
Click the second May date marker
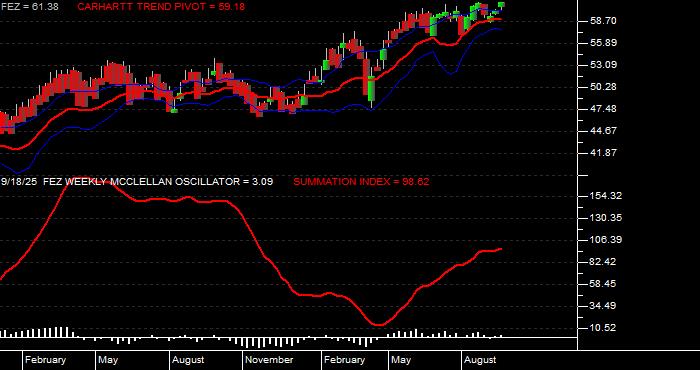click(x=400, y=360)
